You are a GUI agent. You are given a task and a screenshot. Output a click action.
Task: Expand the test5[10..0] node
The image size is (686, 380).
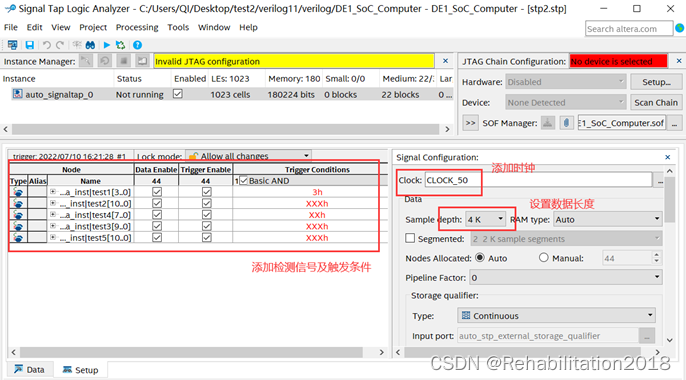tap(52, 237)
